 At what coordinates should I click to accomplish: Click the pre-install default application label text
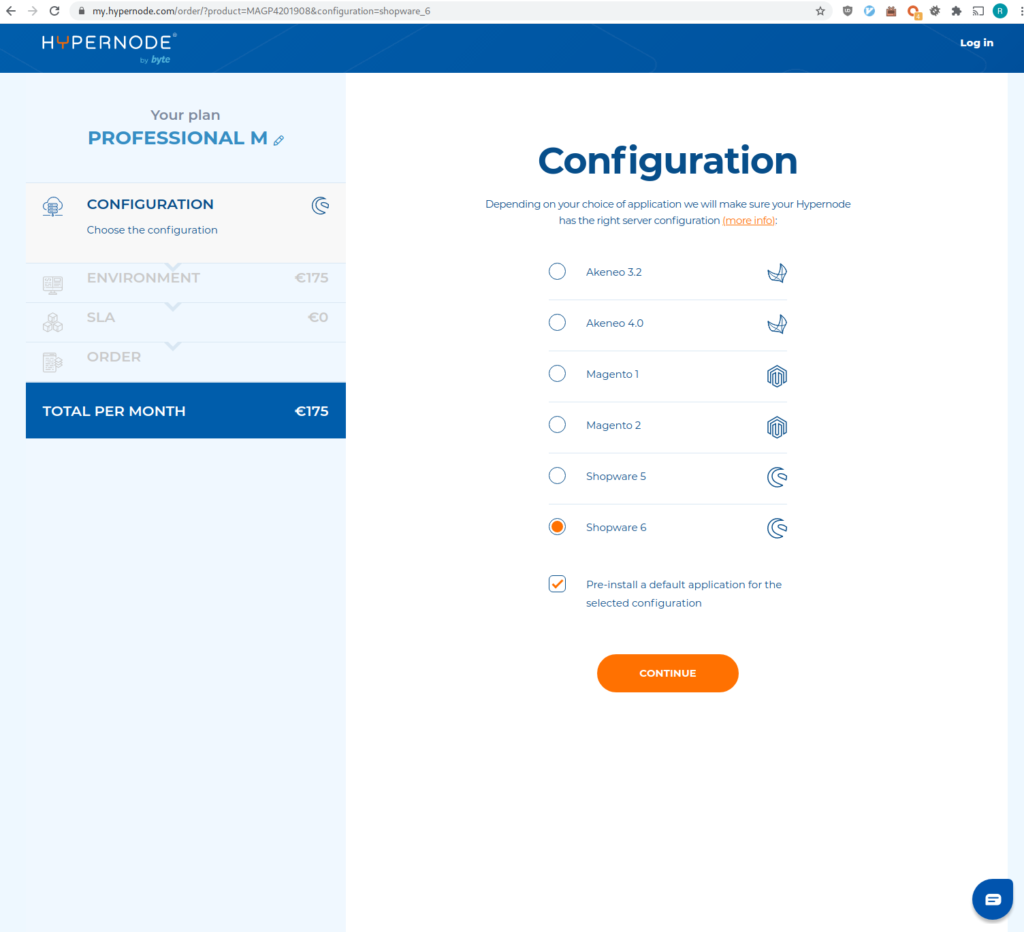click(683, 594)
